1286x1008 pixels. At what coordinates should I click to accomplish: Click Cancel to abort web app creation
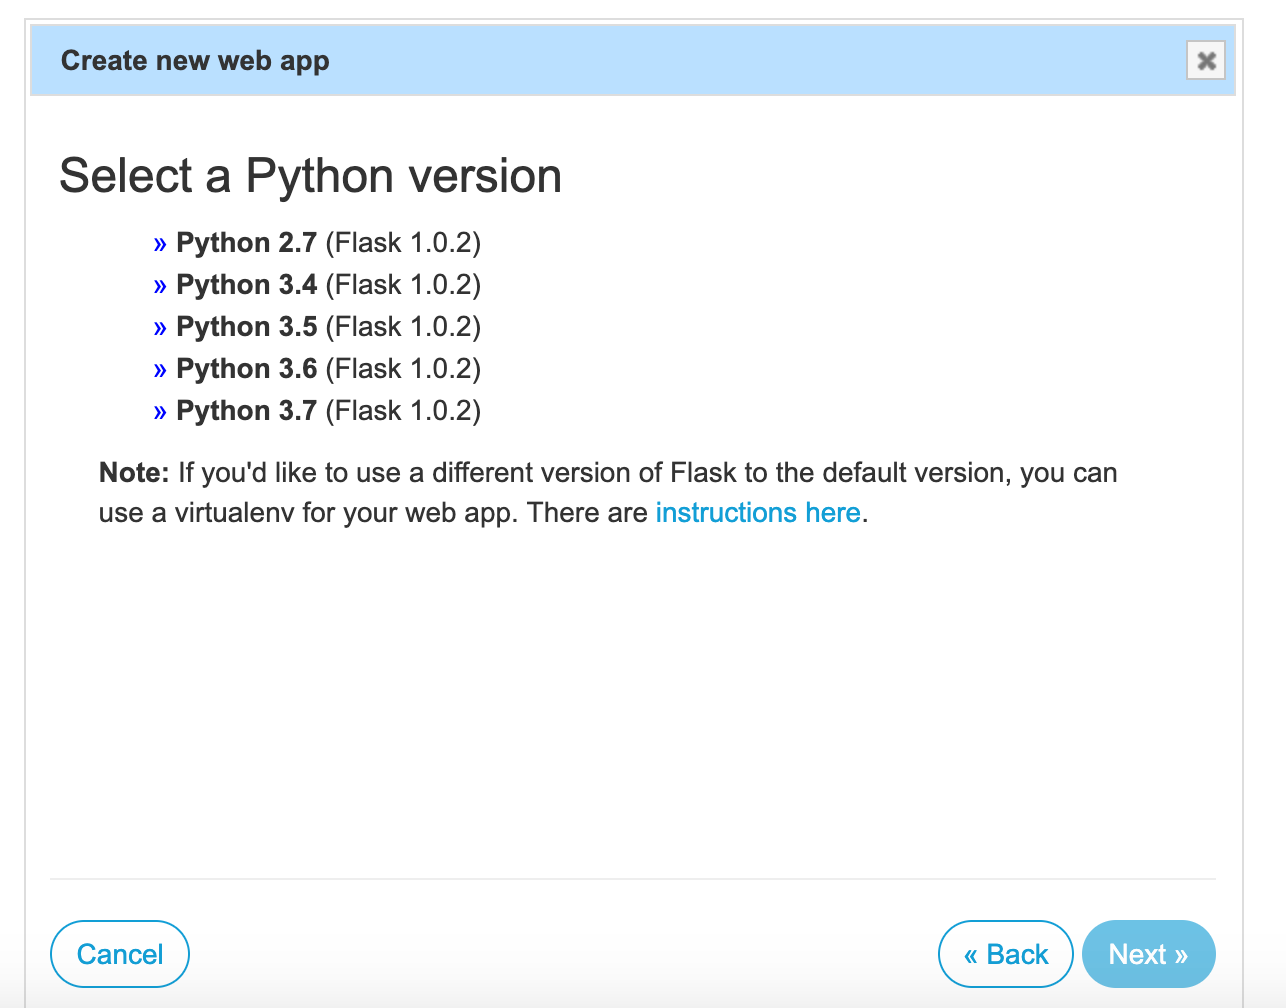119,953
